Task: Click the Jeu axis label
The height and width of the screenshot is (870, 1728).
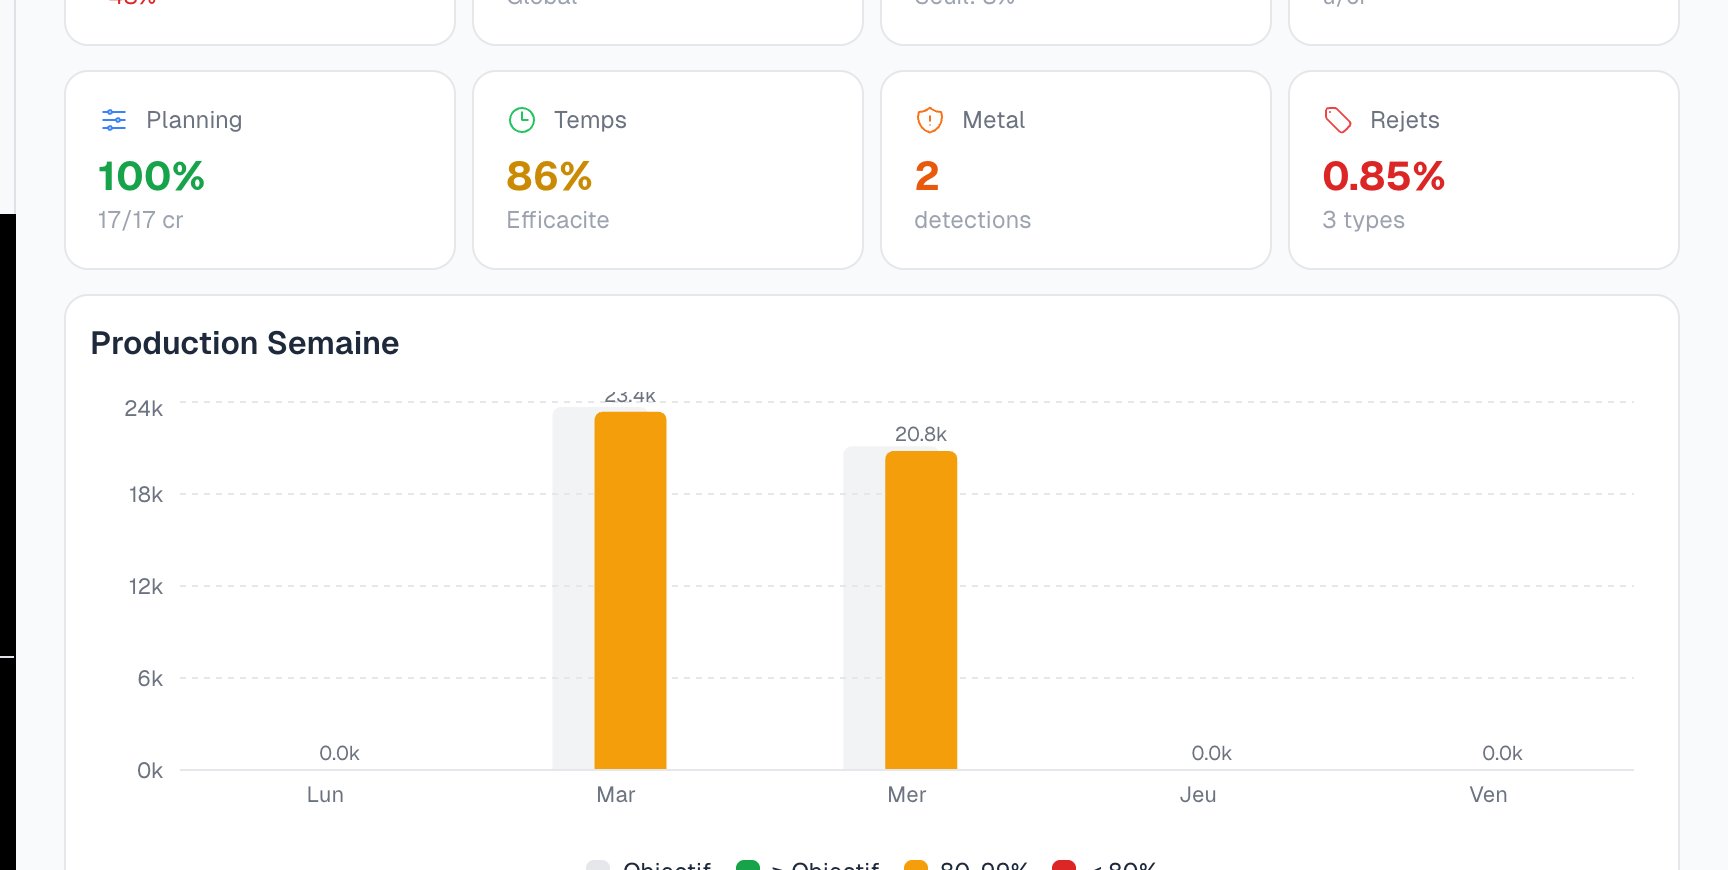Action: click(1198, 795)
